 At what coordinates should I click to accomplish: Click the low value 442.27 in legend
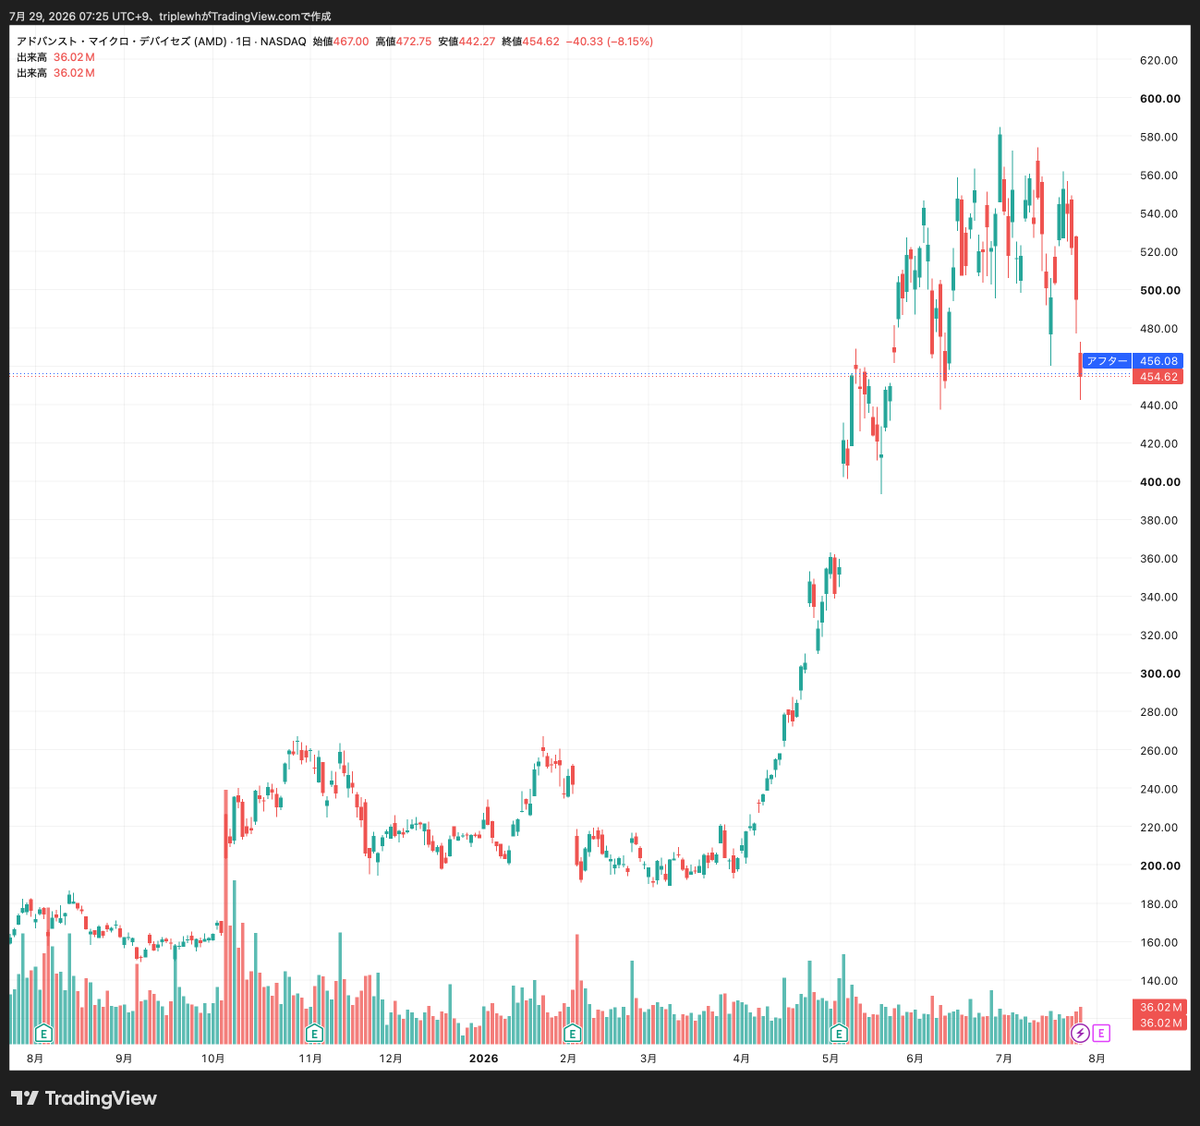click(477, 41)
